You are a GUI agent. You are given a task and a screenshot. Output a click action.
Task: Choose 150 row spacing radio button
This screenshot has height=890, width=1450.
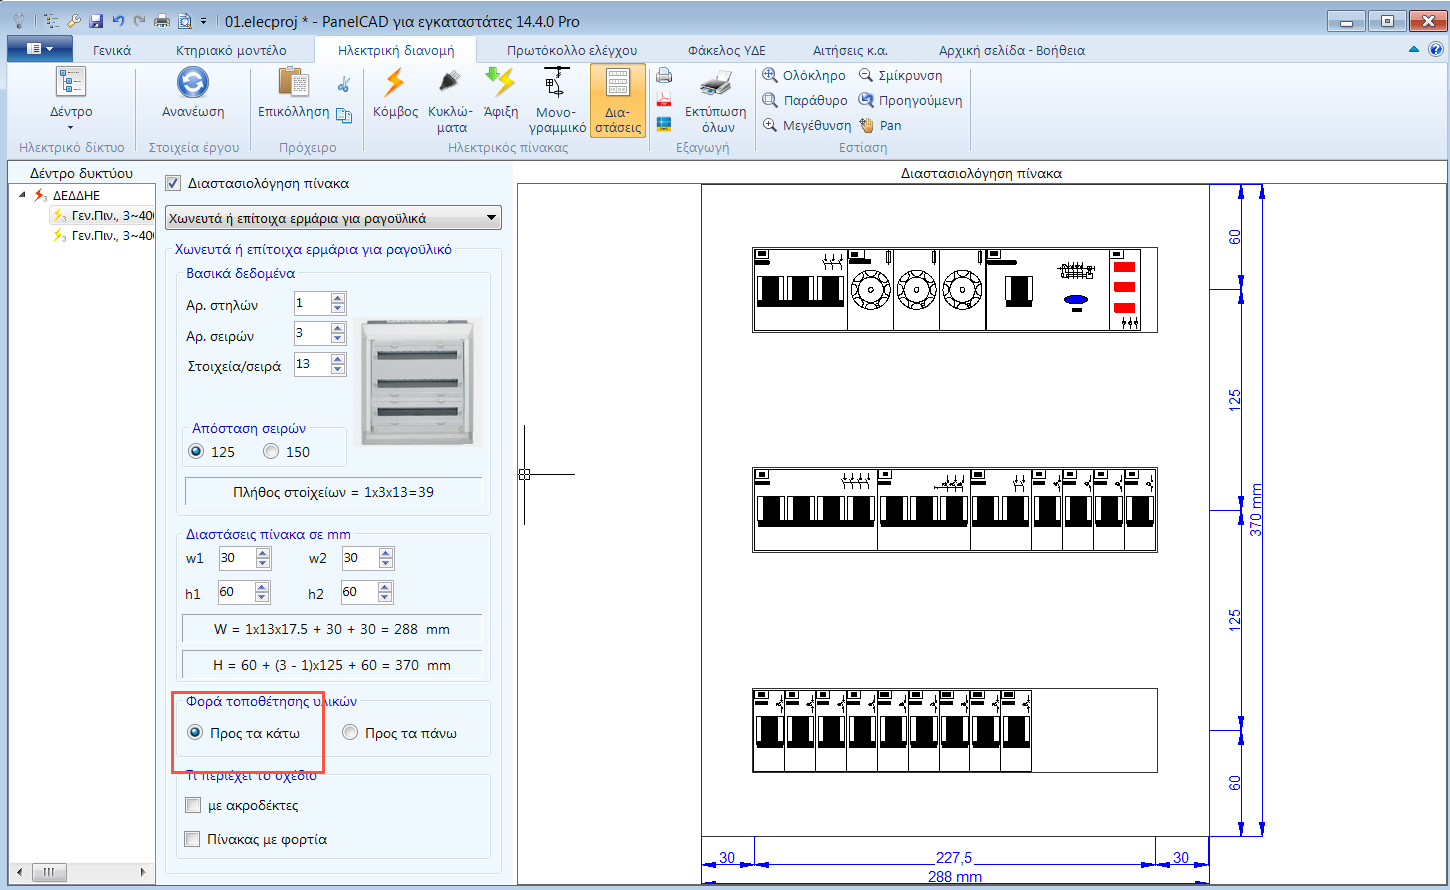pyautogui.click(x=271, y=452)
